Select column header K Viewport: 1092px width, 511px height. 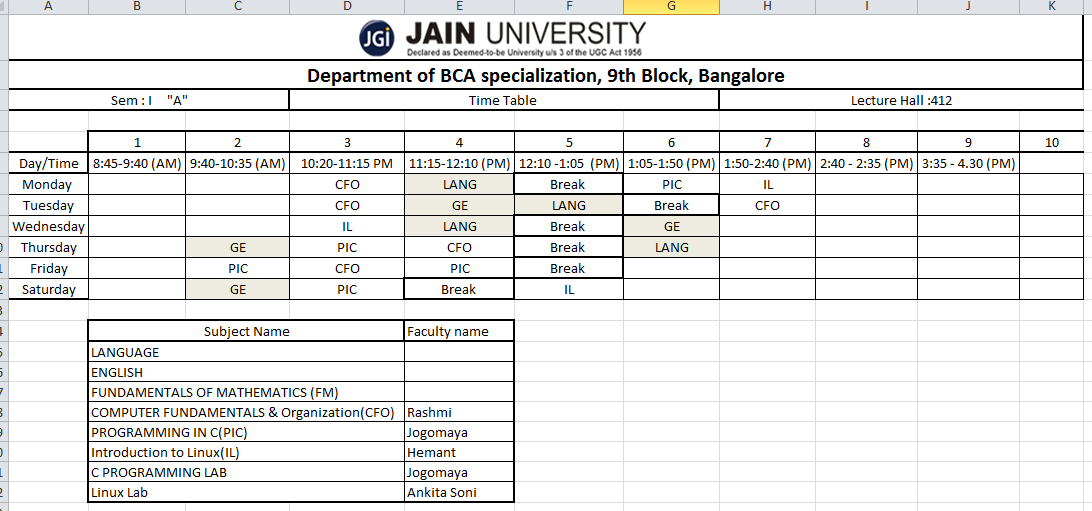(x=1052, y=6)
